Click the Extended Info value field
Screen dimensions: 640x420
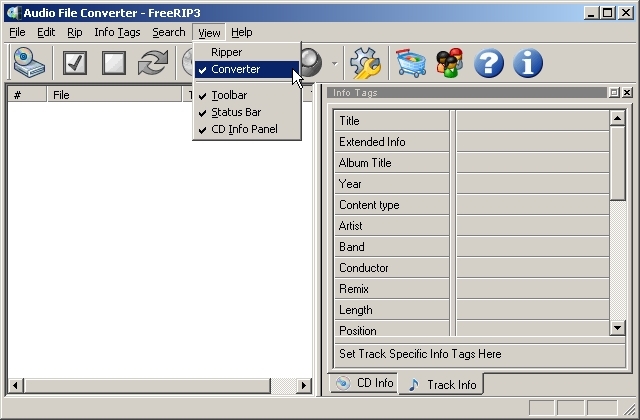[533, 142]
